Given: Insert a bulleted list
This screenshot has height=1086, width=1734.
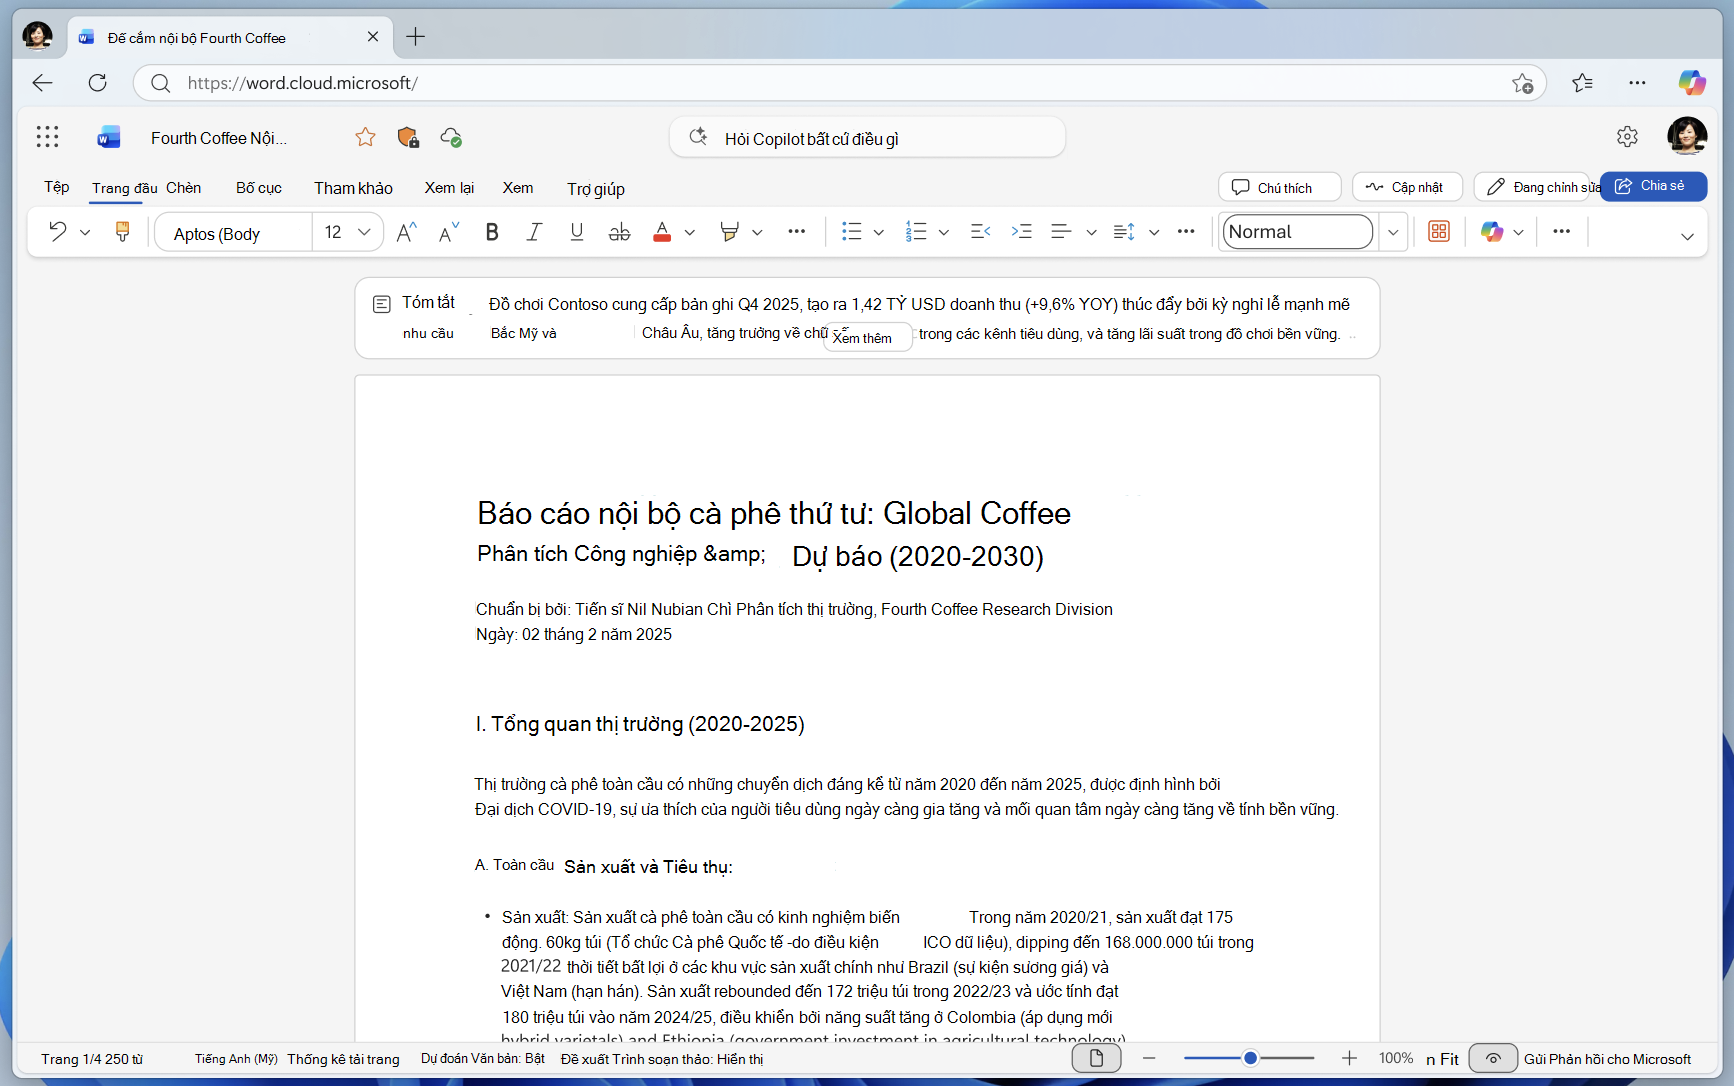Looking at the screenshot, I should tap(851, 232).
